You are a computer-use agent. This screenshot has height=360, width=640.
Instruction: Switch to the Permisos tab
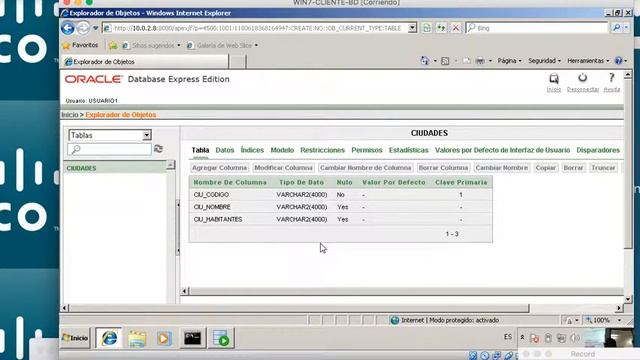click(x=367, y=150)
